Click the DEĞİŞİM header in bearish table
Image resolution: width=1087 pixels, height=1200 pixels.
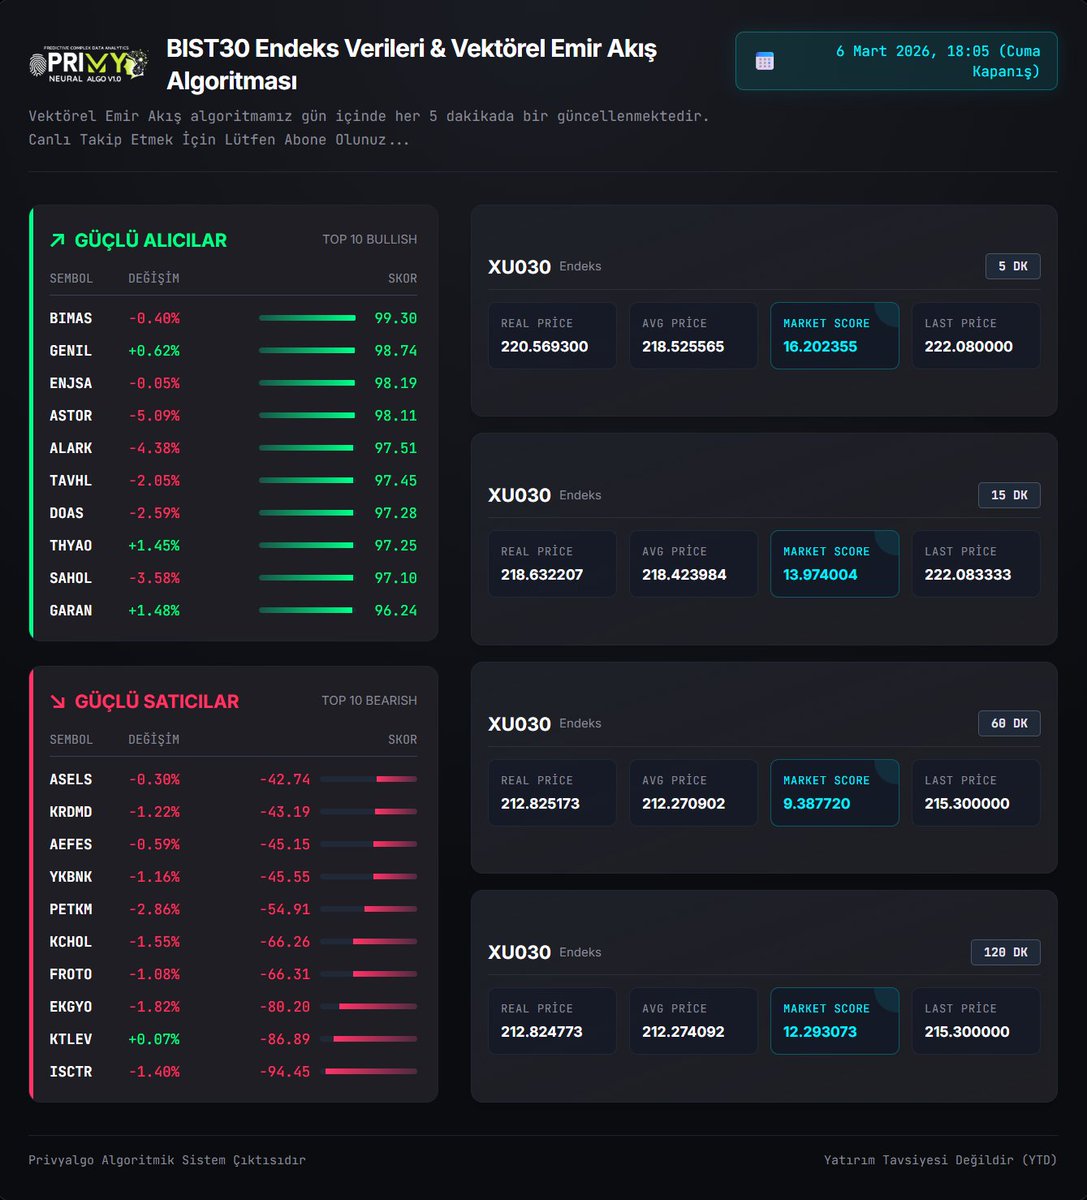[x=154, y=739]
